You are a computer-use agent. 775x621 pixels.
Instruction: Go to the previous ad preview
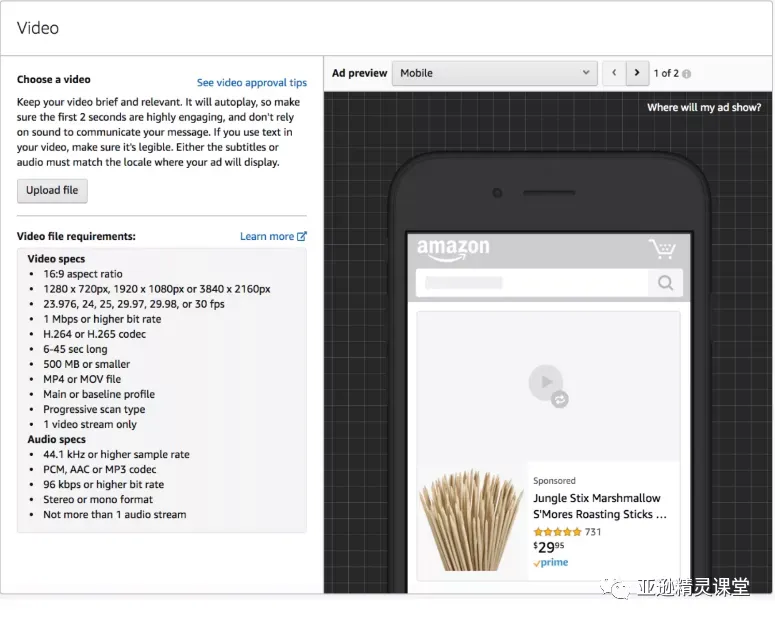pyautogui.click(x=614, y=73)
